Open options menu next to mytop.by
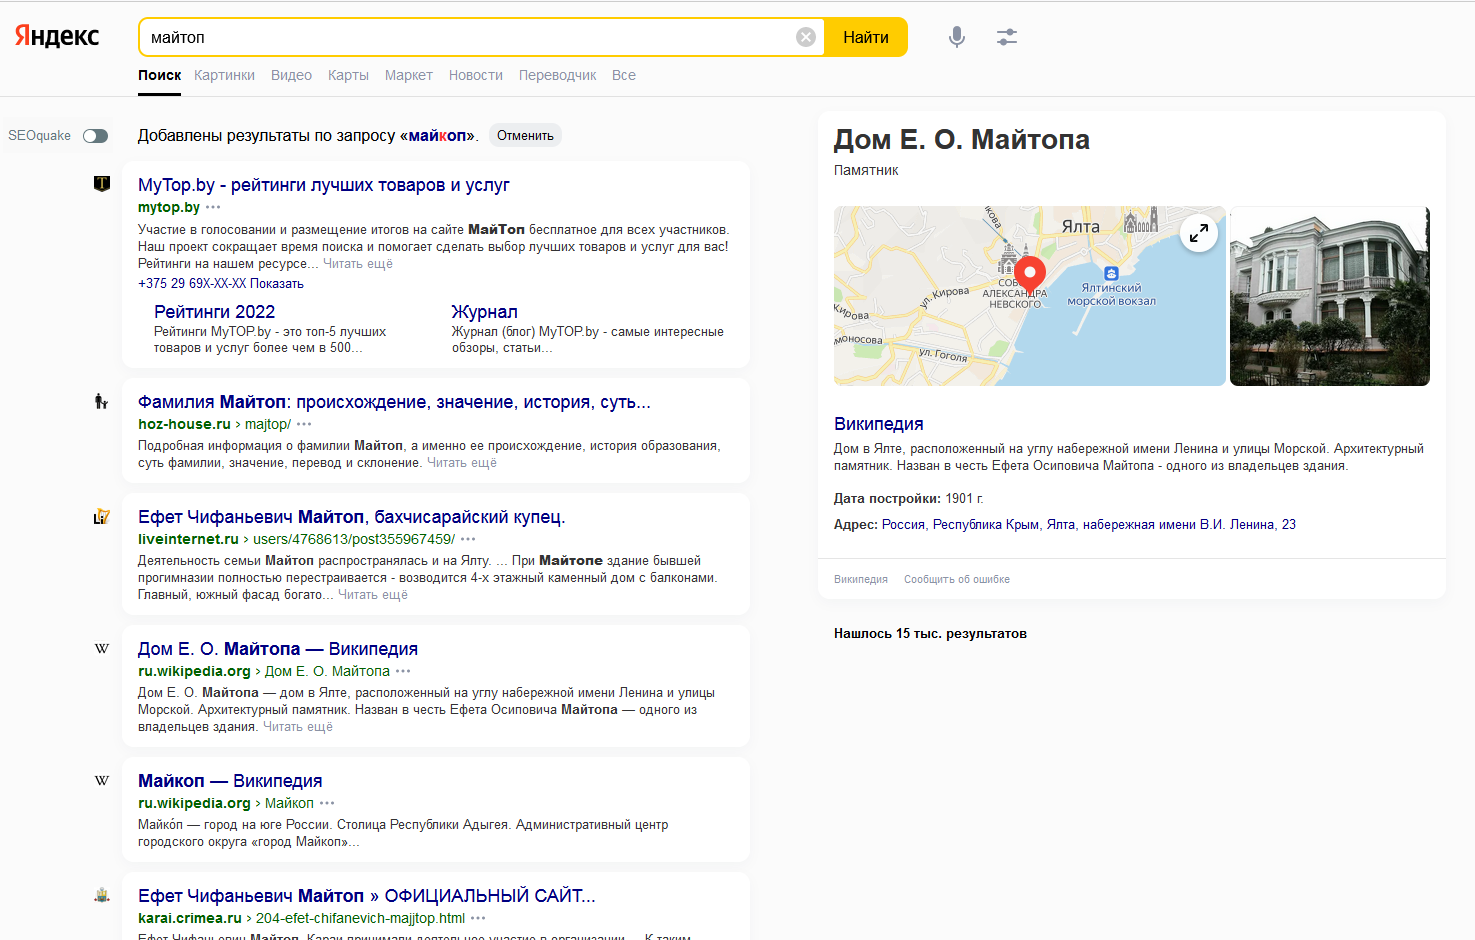The width and height of the screenshot is (1475, 940). [x=213, y=207]
